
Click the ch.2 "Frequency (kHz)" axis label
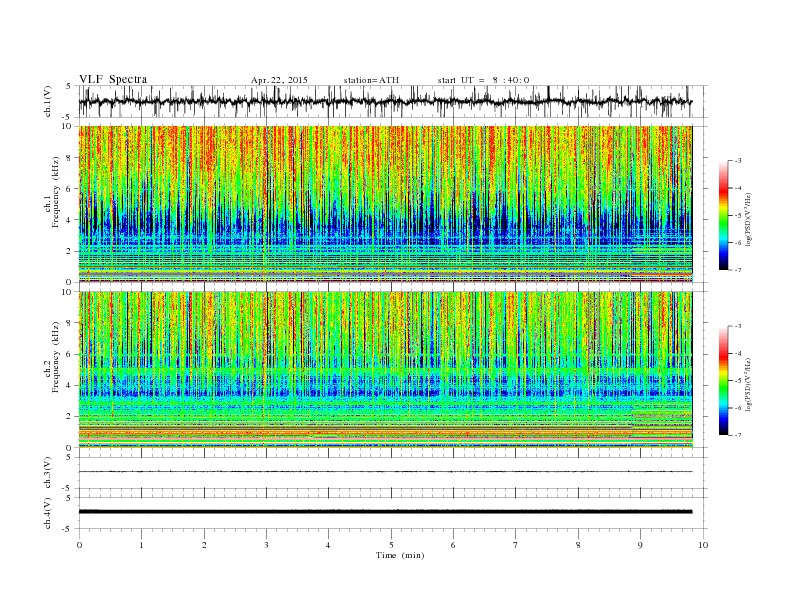[x=56, y=358]
